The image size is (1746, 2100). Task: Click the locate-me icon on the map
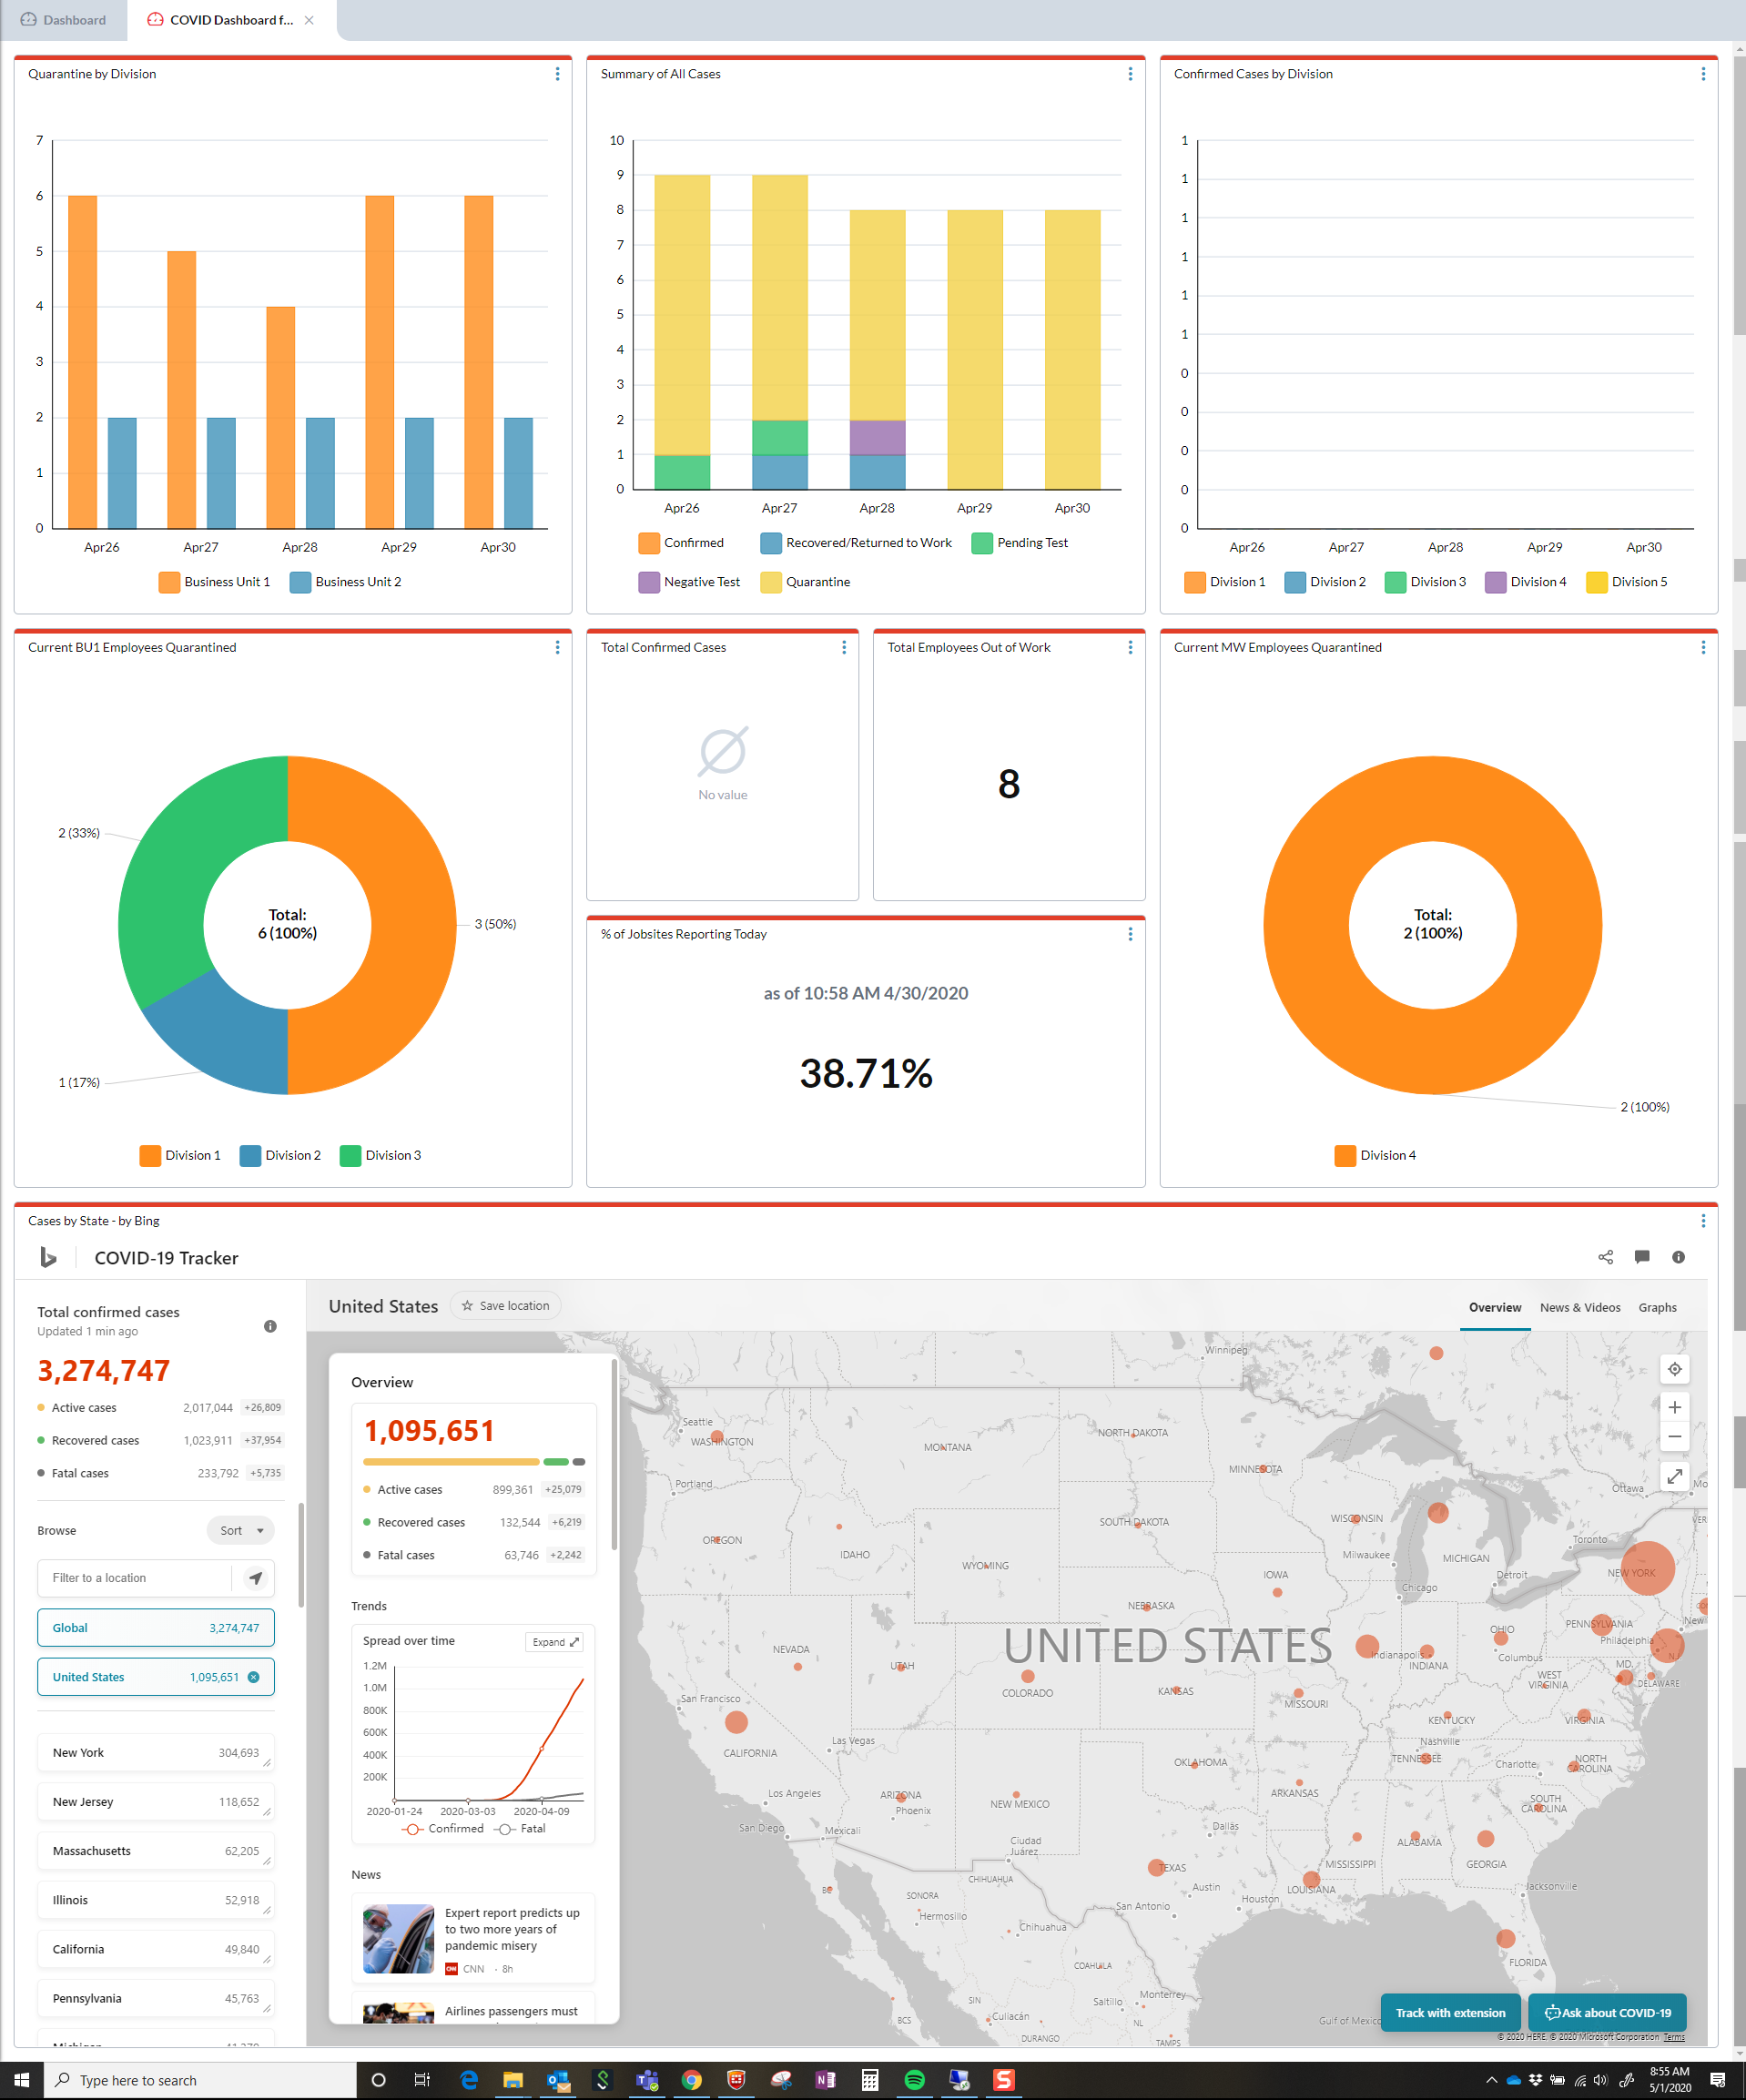(x=1675, y=1369)
